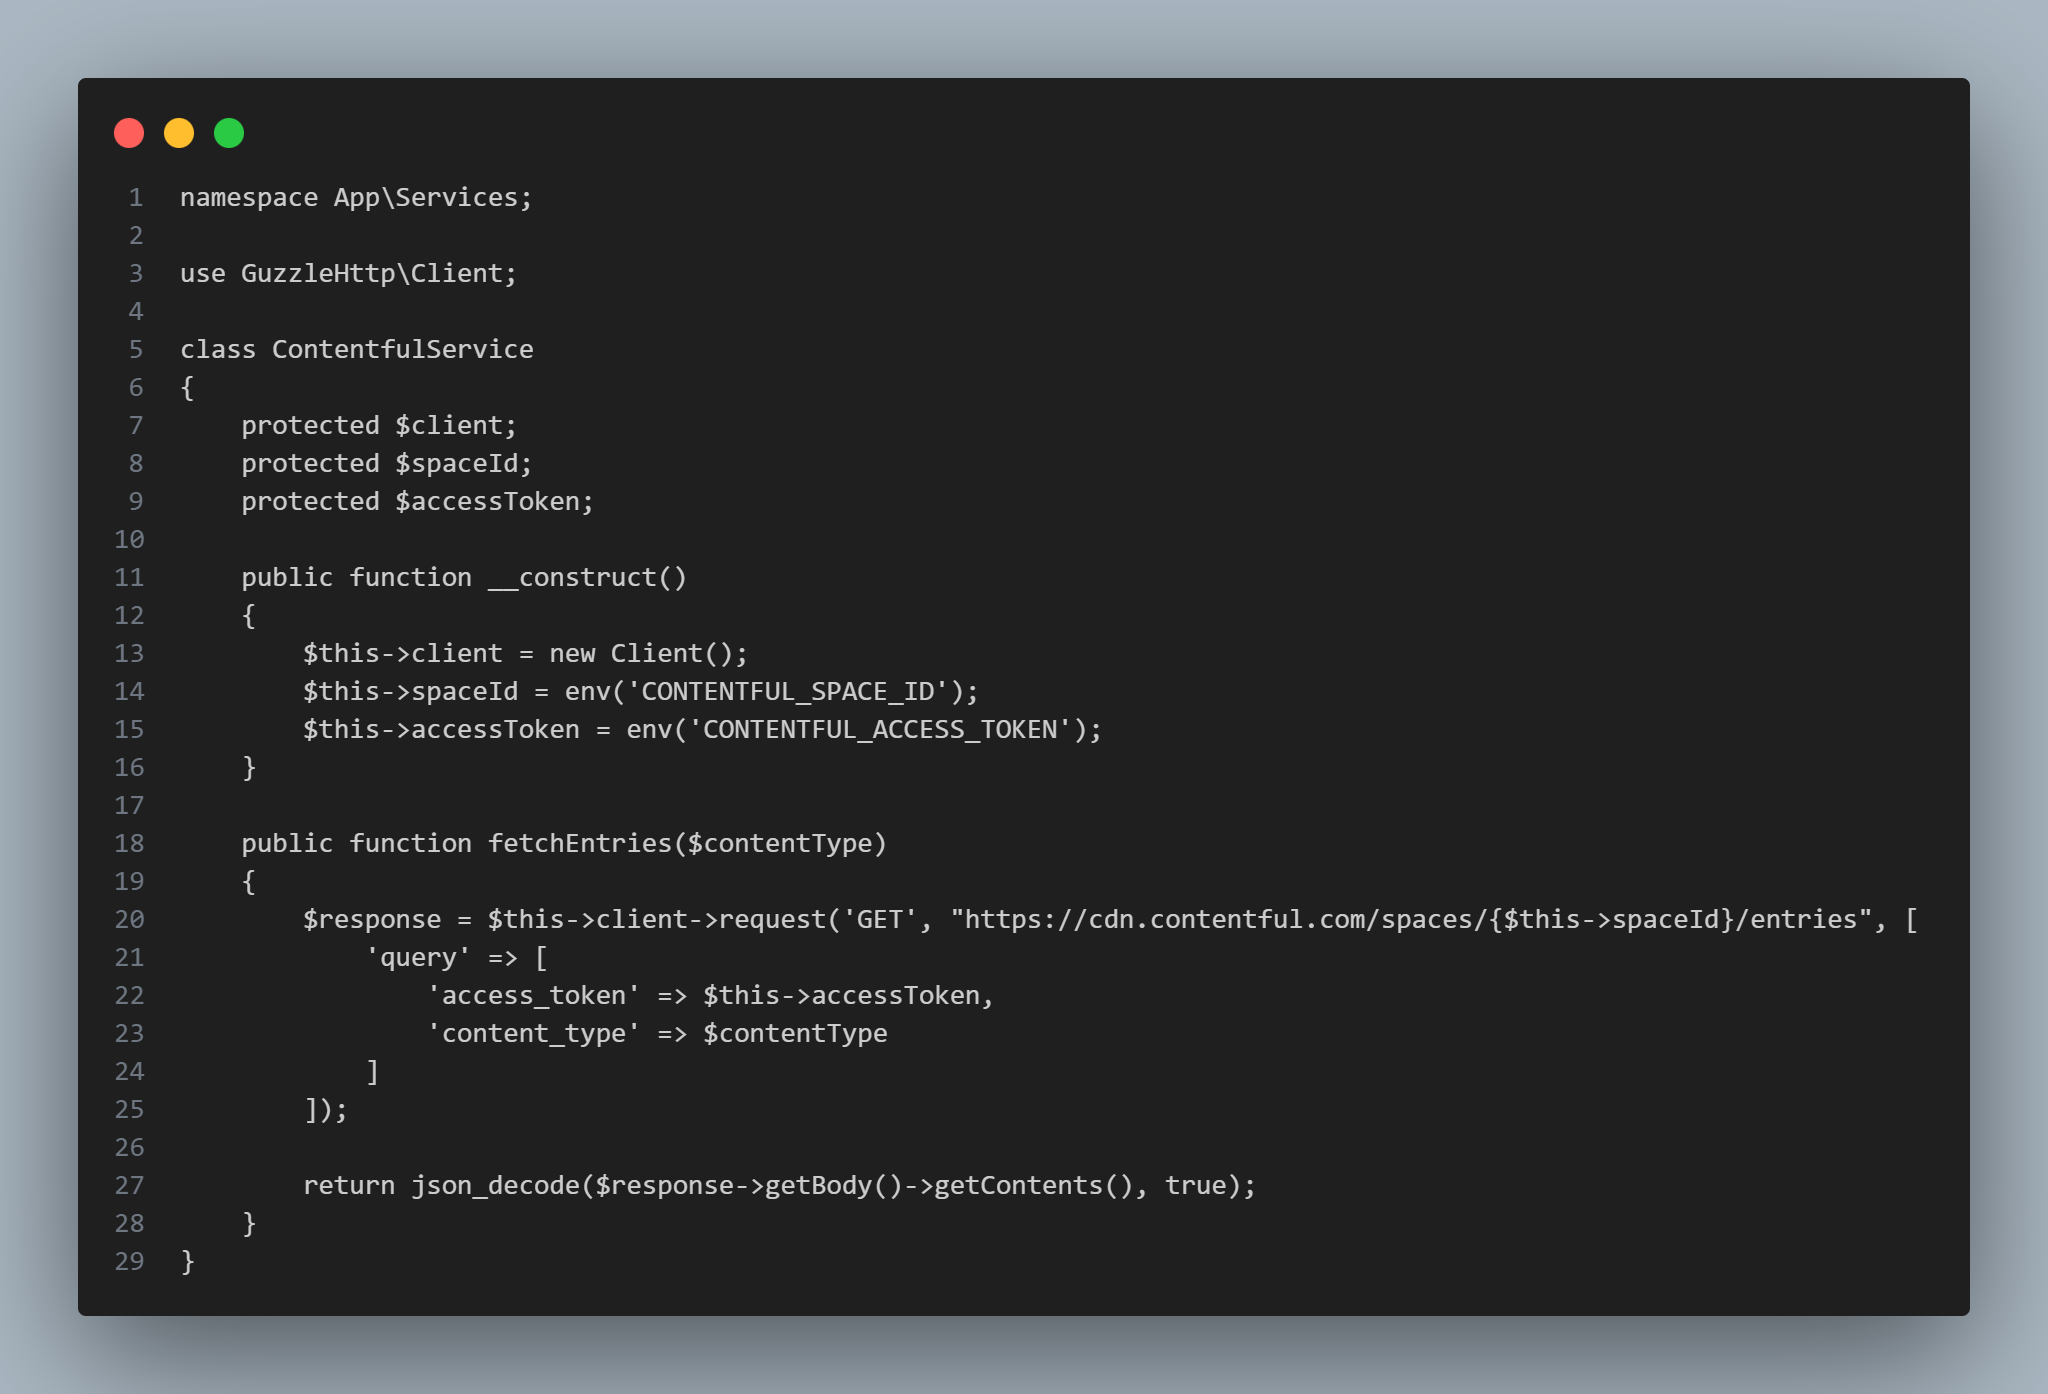Viewport: 2048px width, 1394px height.
Task: Click the 'content_type' array key
Action: click(533, 1034)
